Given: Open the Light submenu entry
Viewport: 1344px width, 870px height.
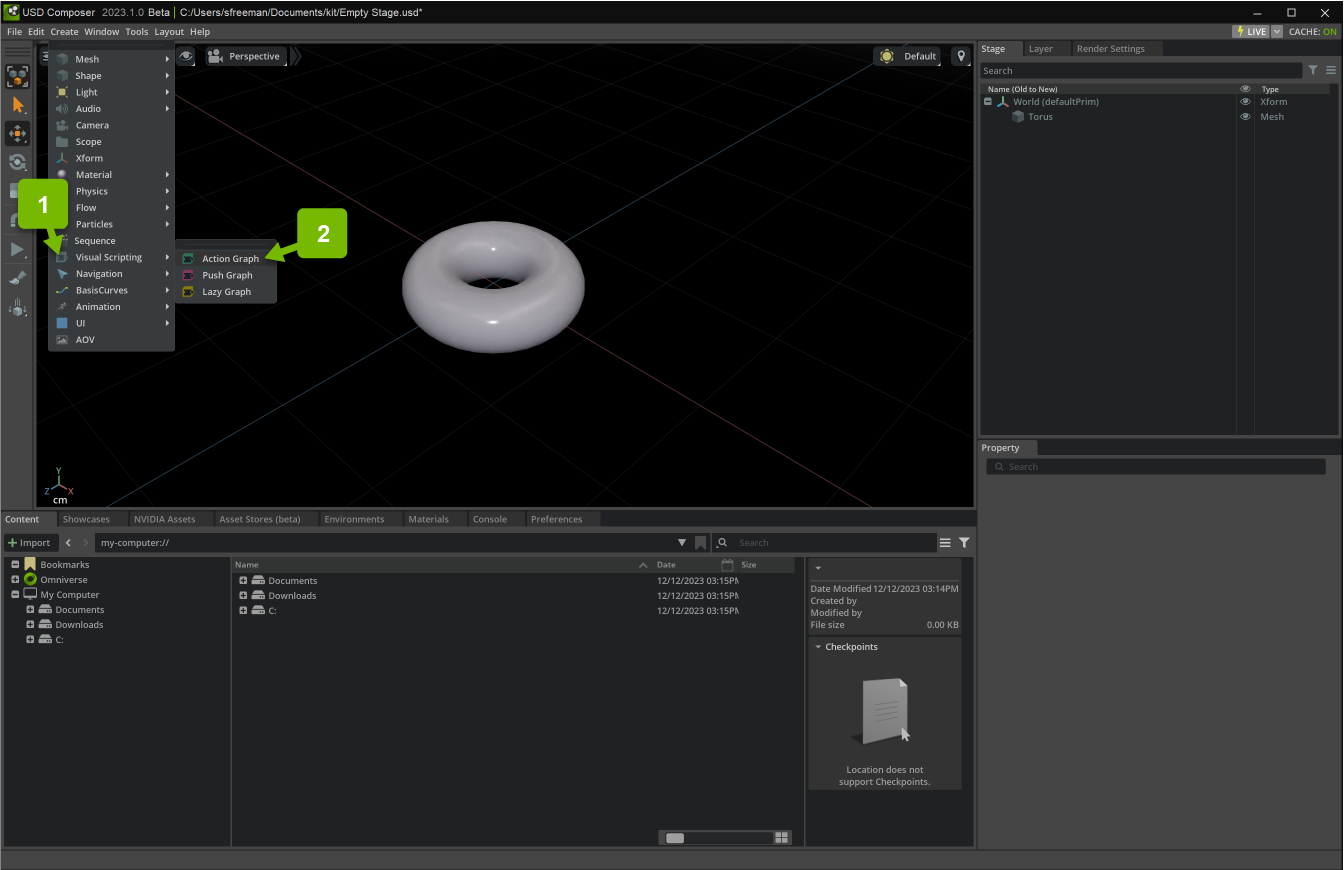Looking at the screenshot, I should click(x=112, y=92).
